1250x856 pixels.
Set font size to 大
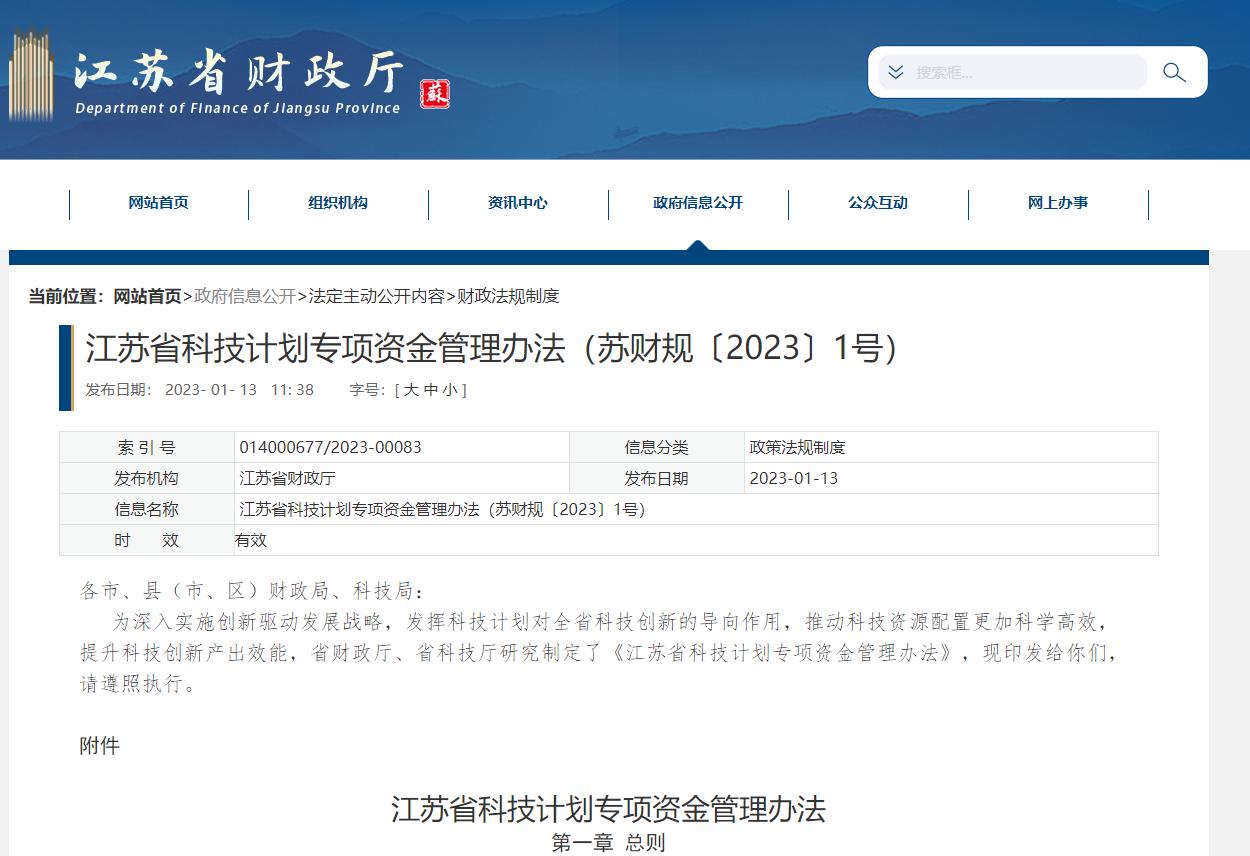[411, 390]
